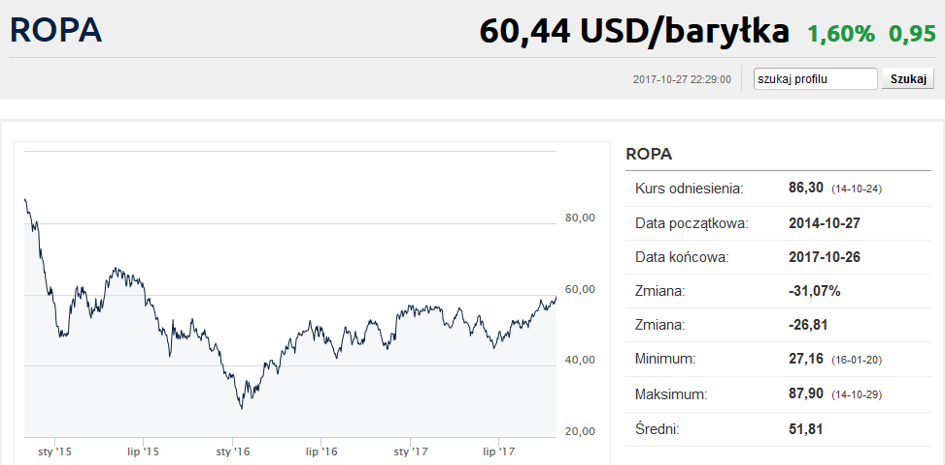The image size is (945, 465).
Task: Click the Data początkowa date 2014-10-27
Action: [825, 223]
